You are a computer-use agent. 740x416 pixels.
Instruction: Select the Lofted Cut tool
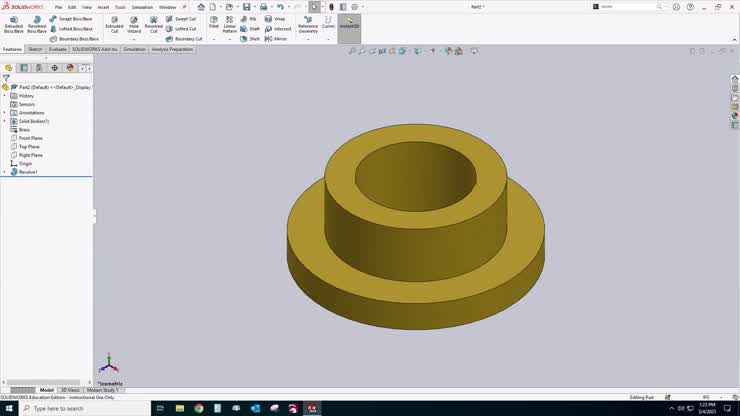[181, 29]
